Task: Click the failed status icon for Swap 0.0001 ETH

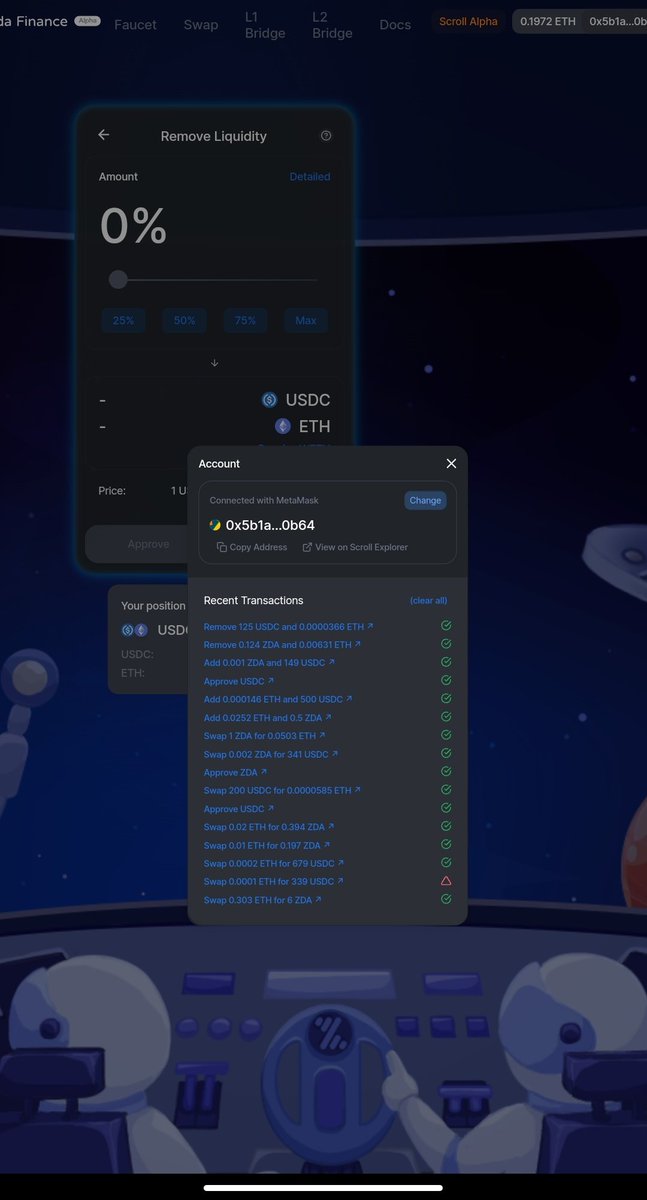Action: click(x=446, y=881)
